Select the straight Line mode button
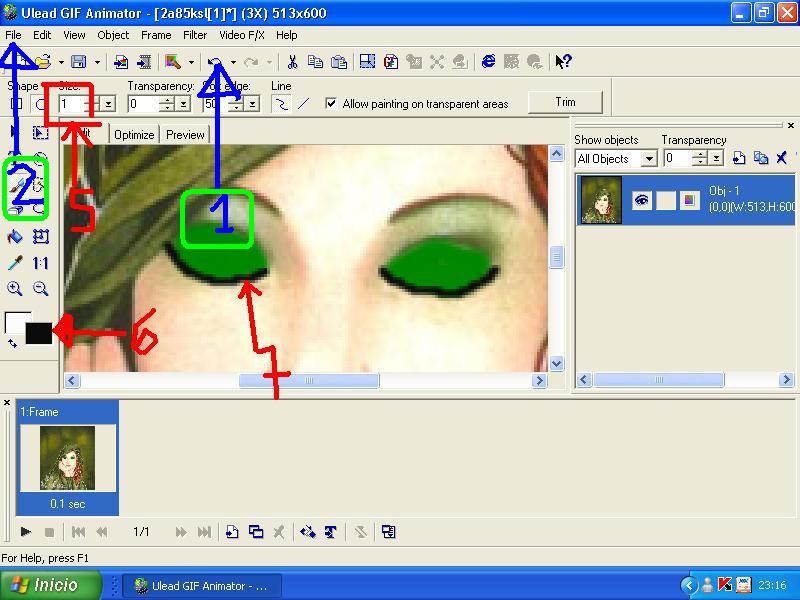 click(x=303, y=104)
